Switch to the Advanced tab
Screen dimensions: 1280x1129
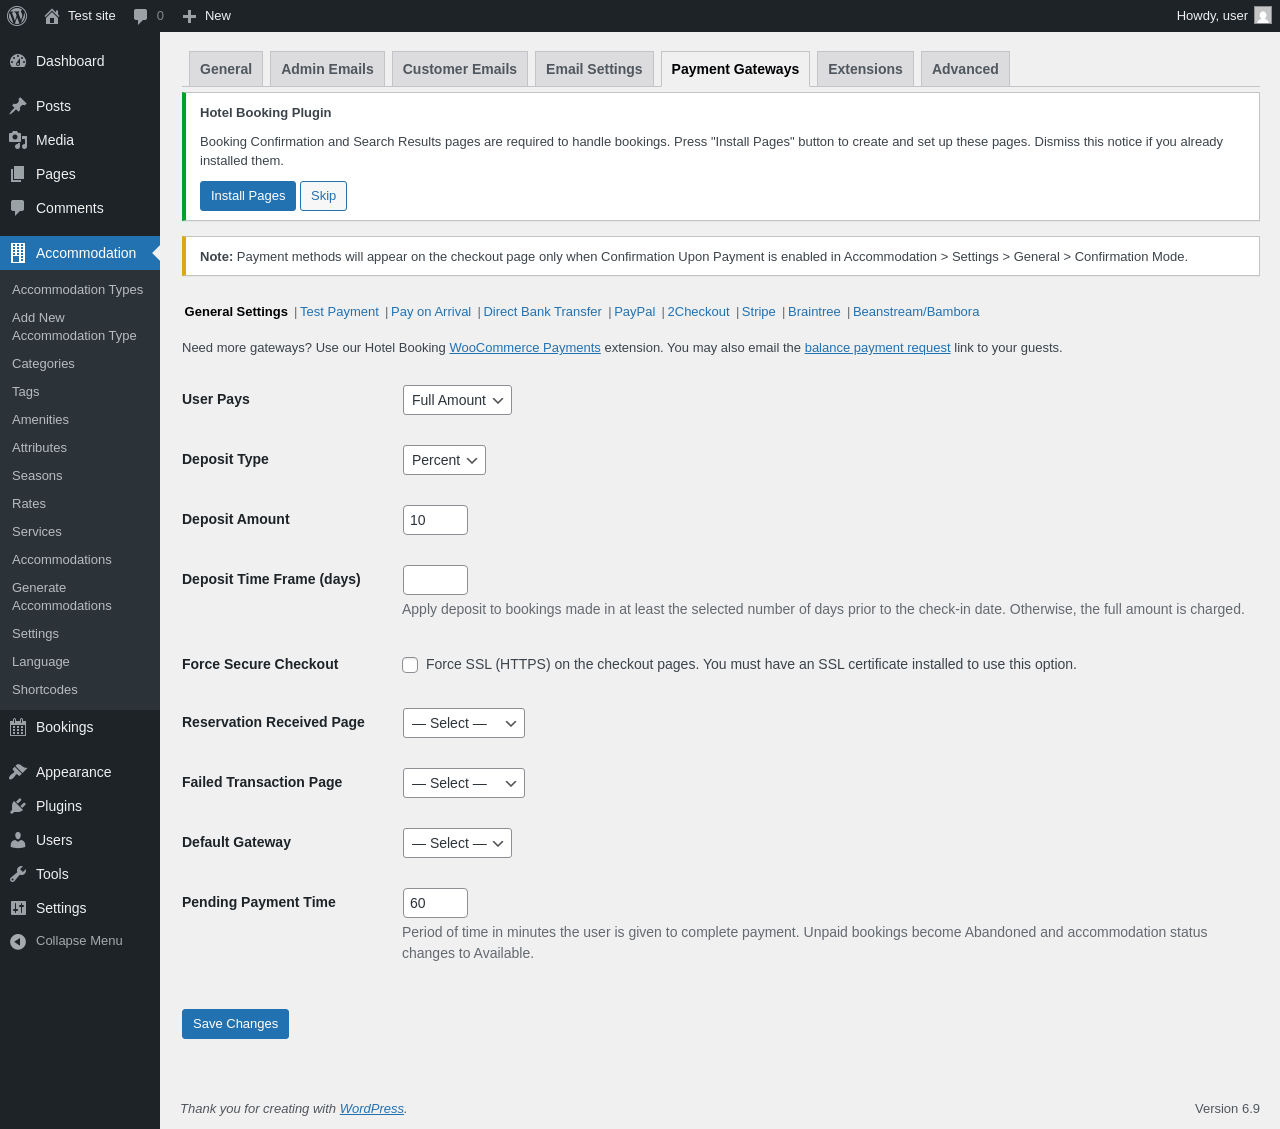click(x=965, y=69)
